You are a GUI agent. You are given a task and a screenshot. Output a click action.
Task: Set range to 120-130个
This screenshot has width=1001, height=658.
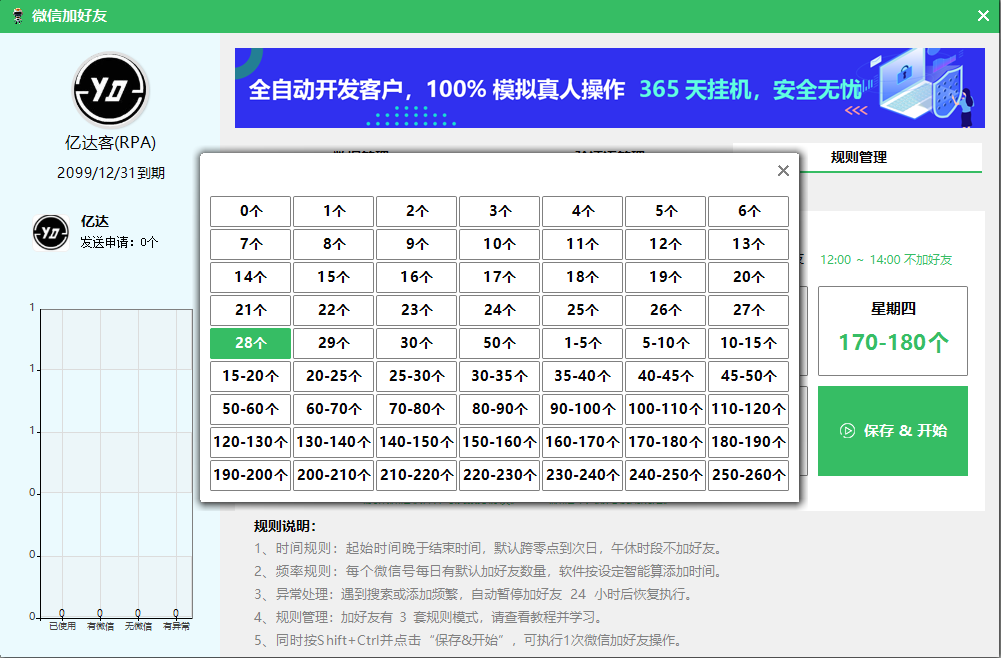250,442
